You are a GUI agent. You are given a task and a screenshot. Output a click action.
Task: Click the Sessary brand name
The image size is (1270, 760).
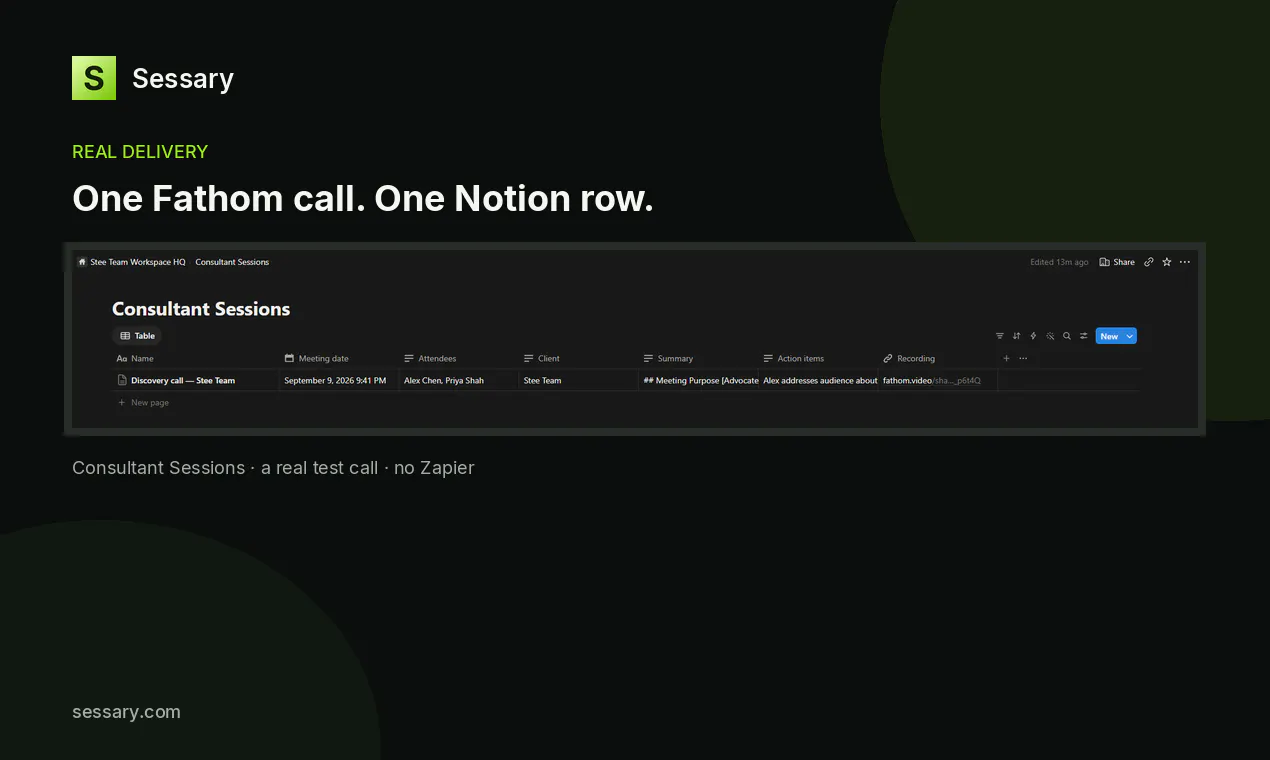(183, 78)
